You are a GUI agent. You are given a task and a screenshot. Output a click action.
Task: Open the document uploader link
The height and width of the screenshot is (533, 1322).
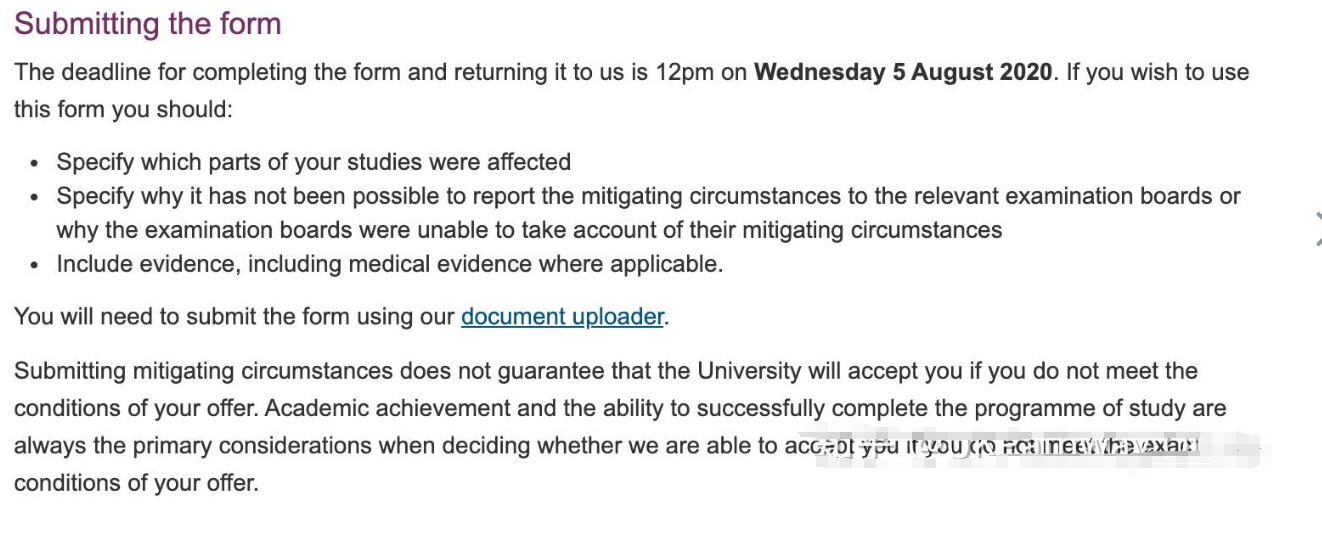click(x=562, y=317)
